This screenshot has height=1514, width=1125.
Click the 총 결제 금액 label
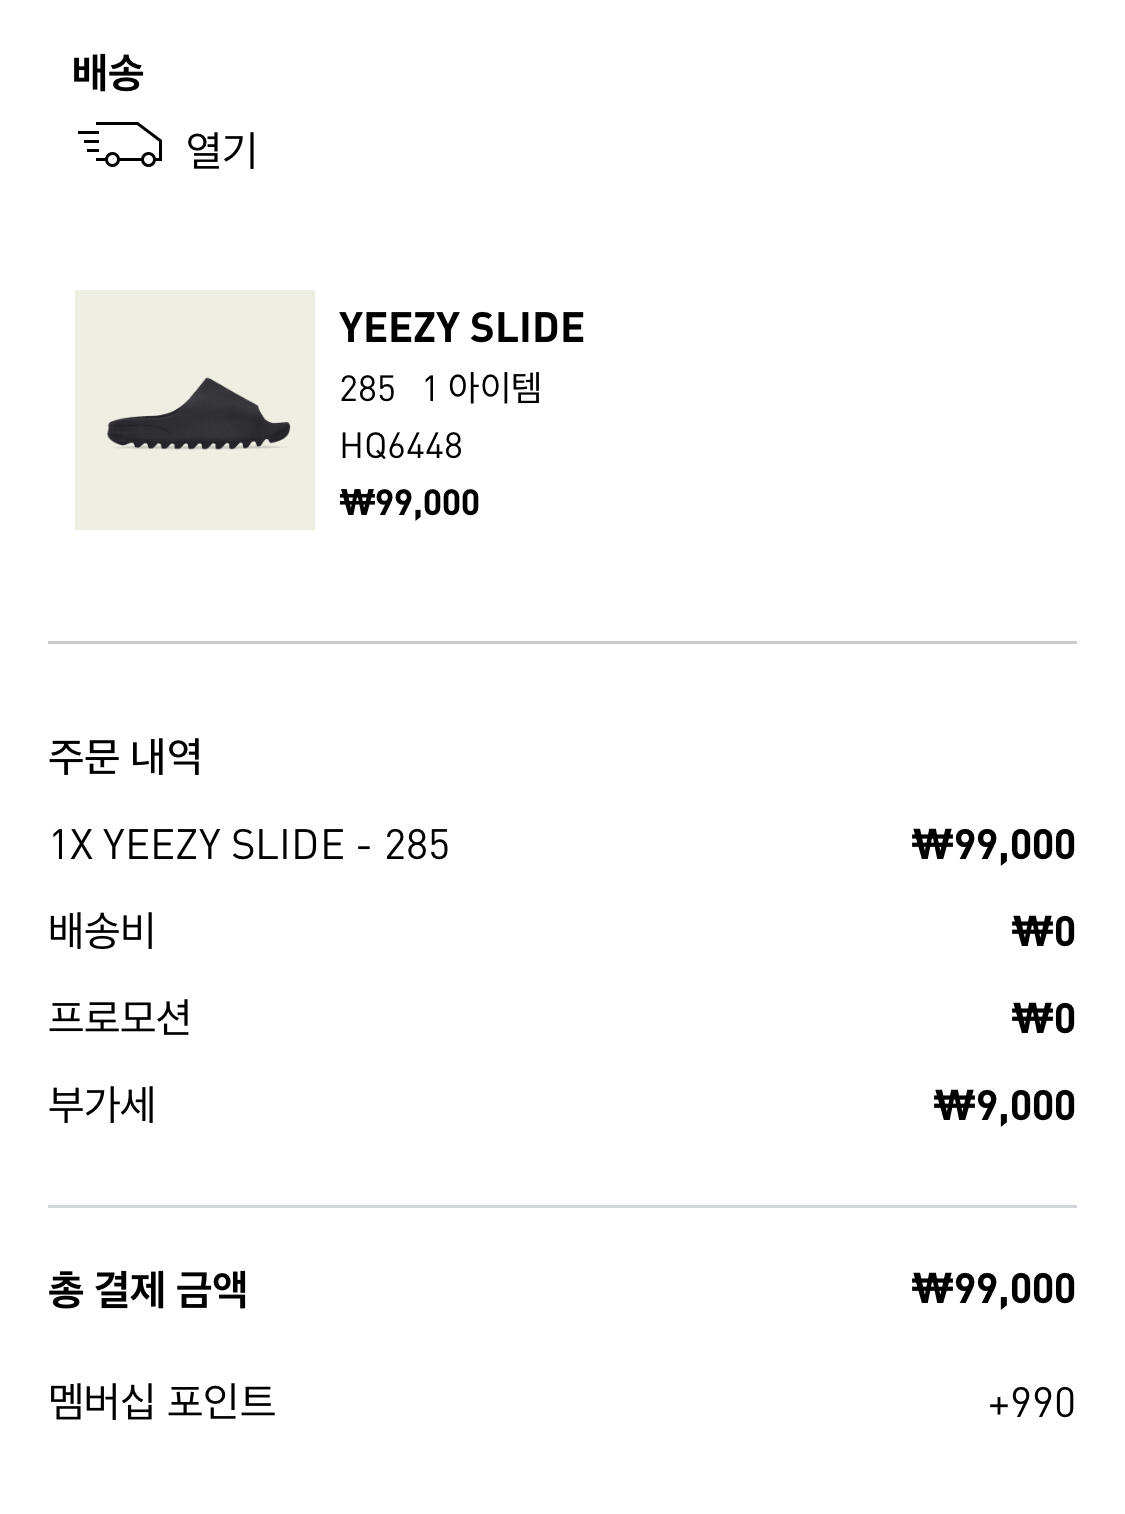(148, 1289)
